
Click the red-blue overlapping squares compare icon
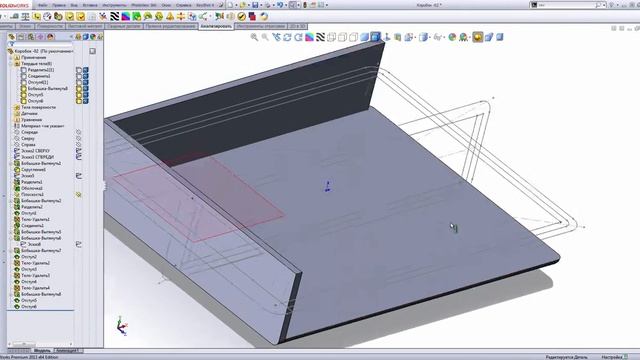(x=252, y=16)
